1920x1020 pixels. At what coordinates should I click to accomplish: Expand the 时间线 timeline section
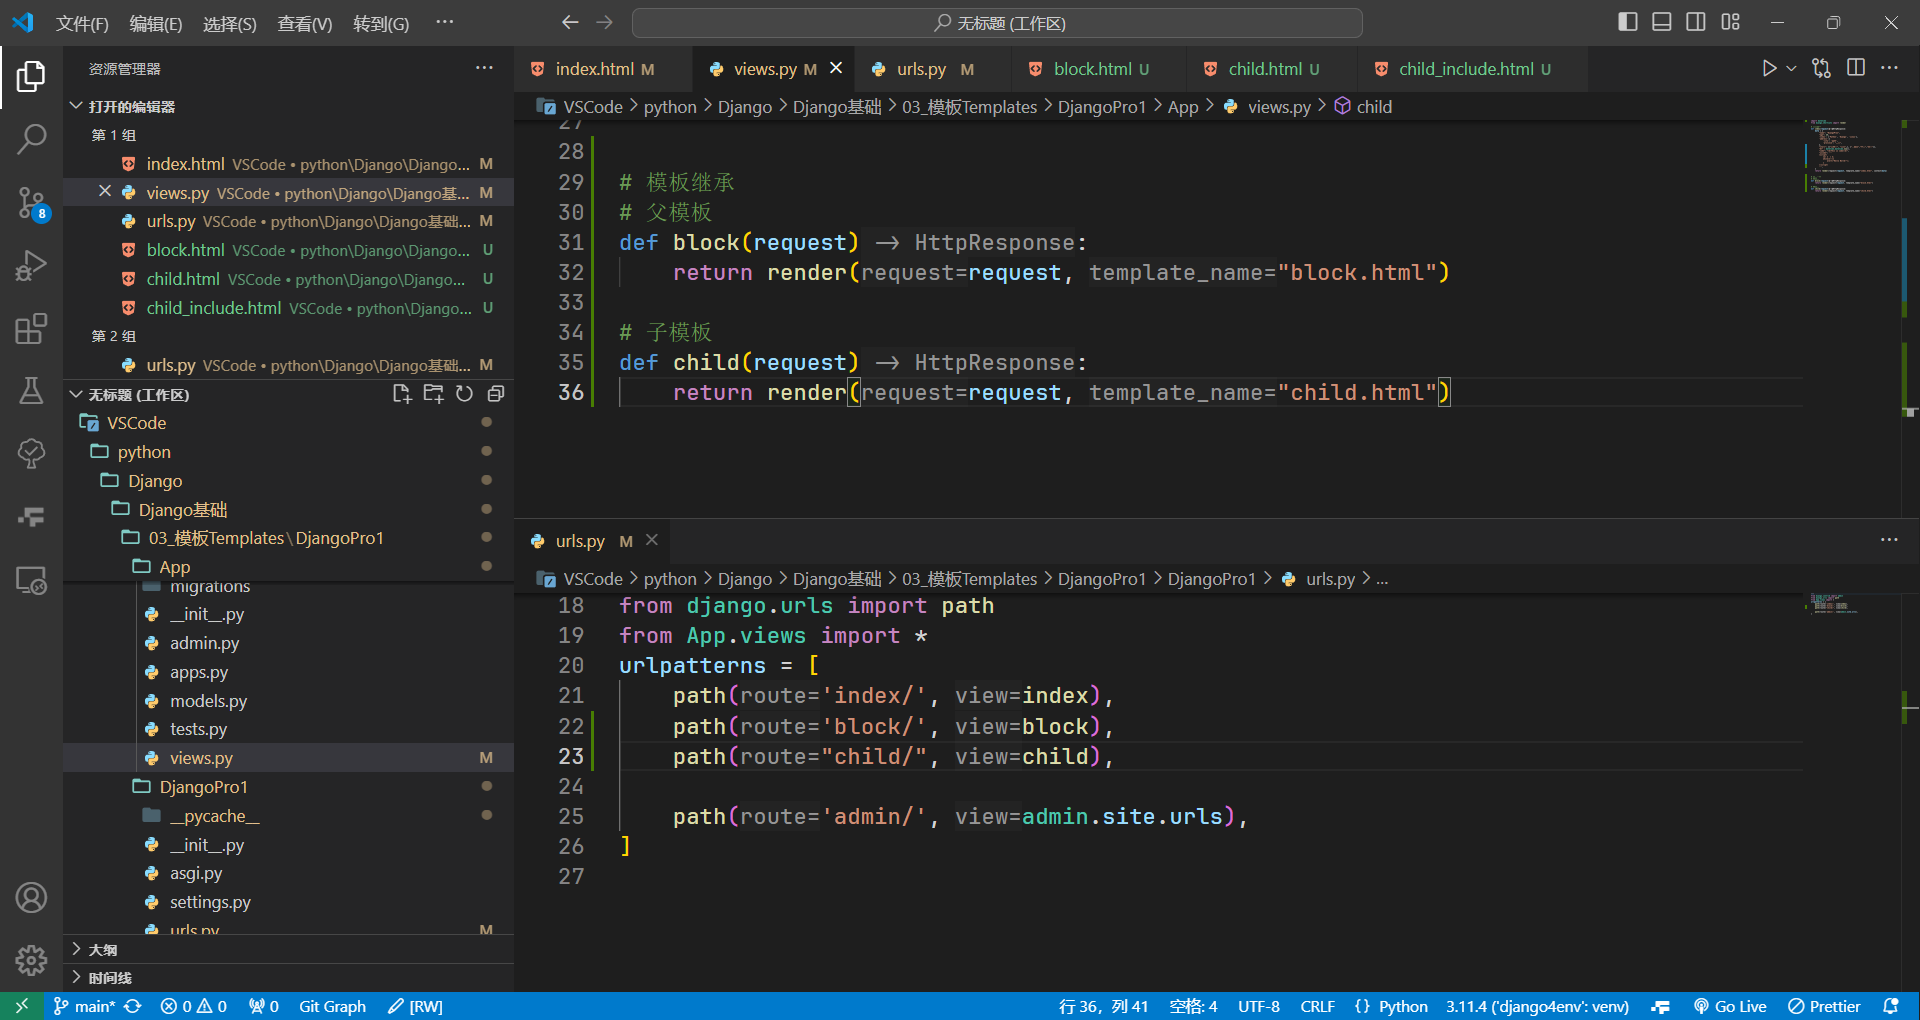pos(109,977)
